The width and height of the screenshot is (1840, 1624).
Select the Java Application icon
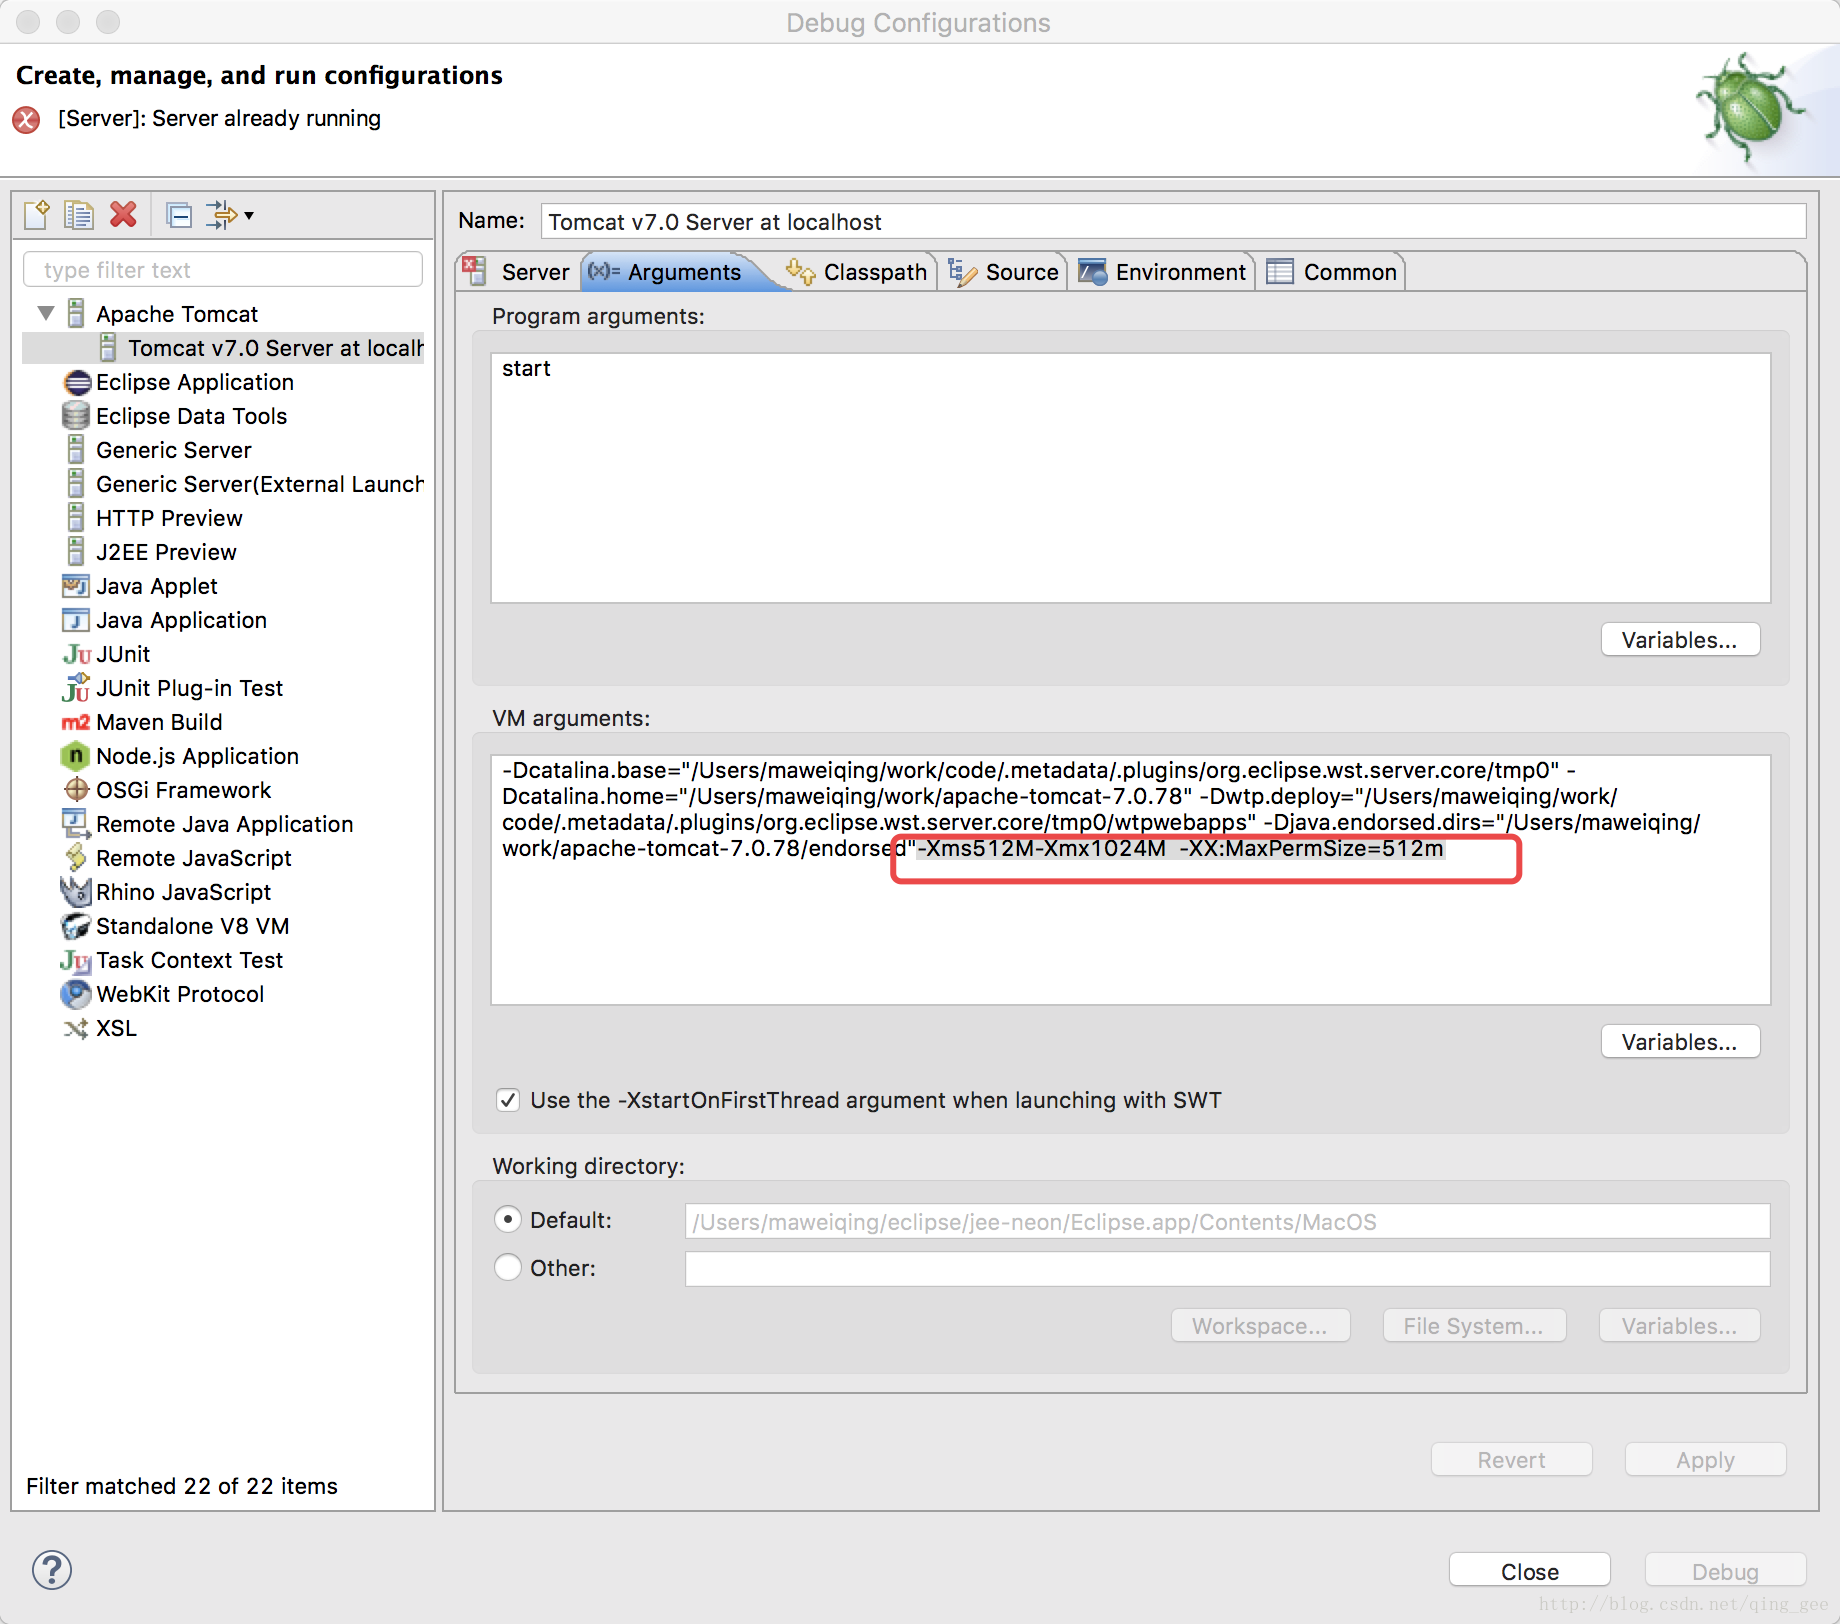tap(76, 620)
